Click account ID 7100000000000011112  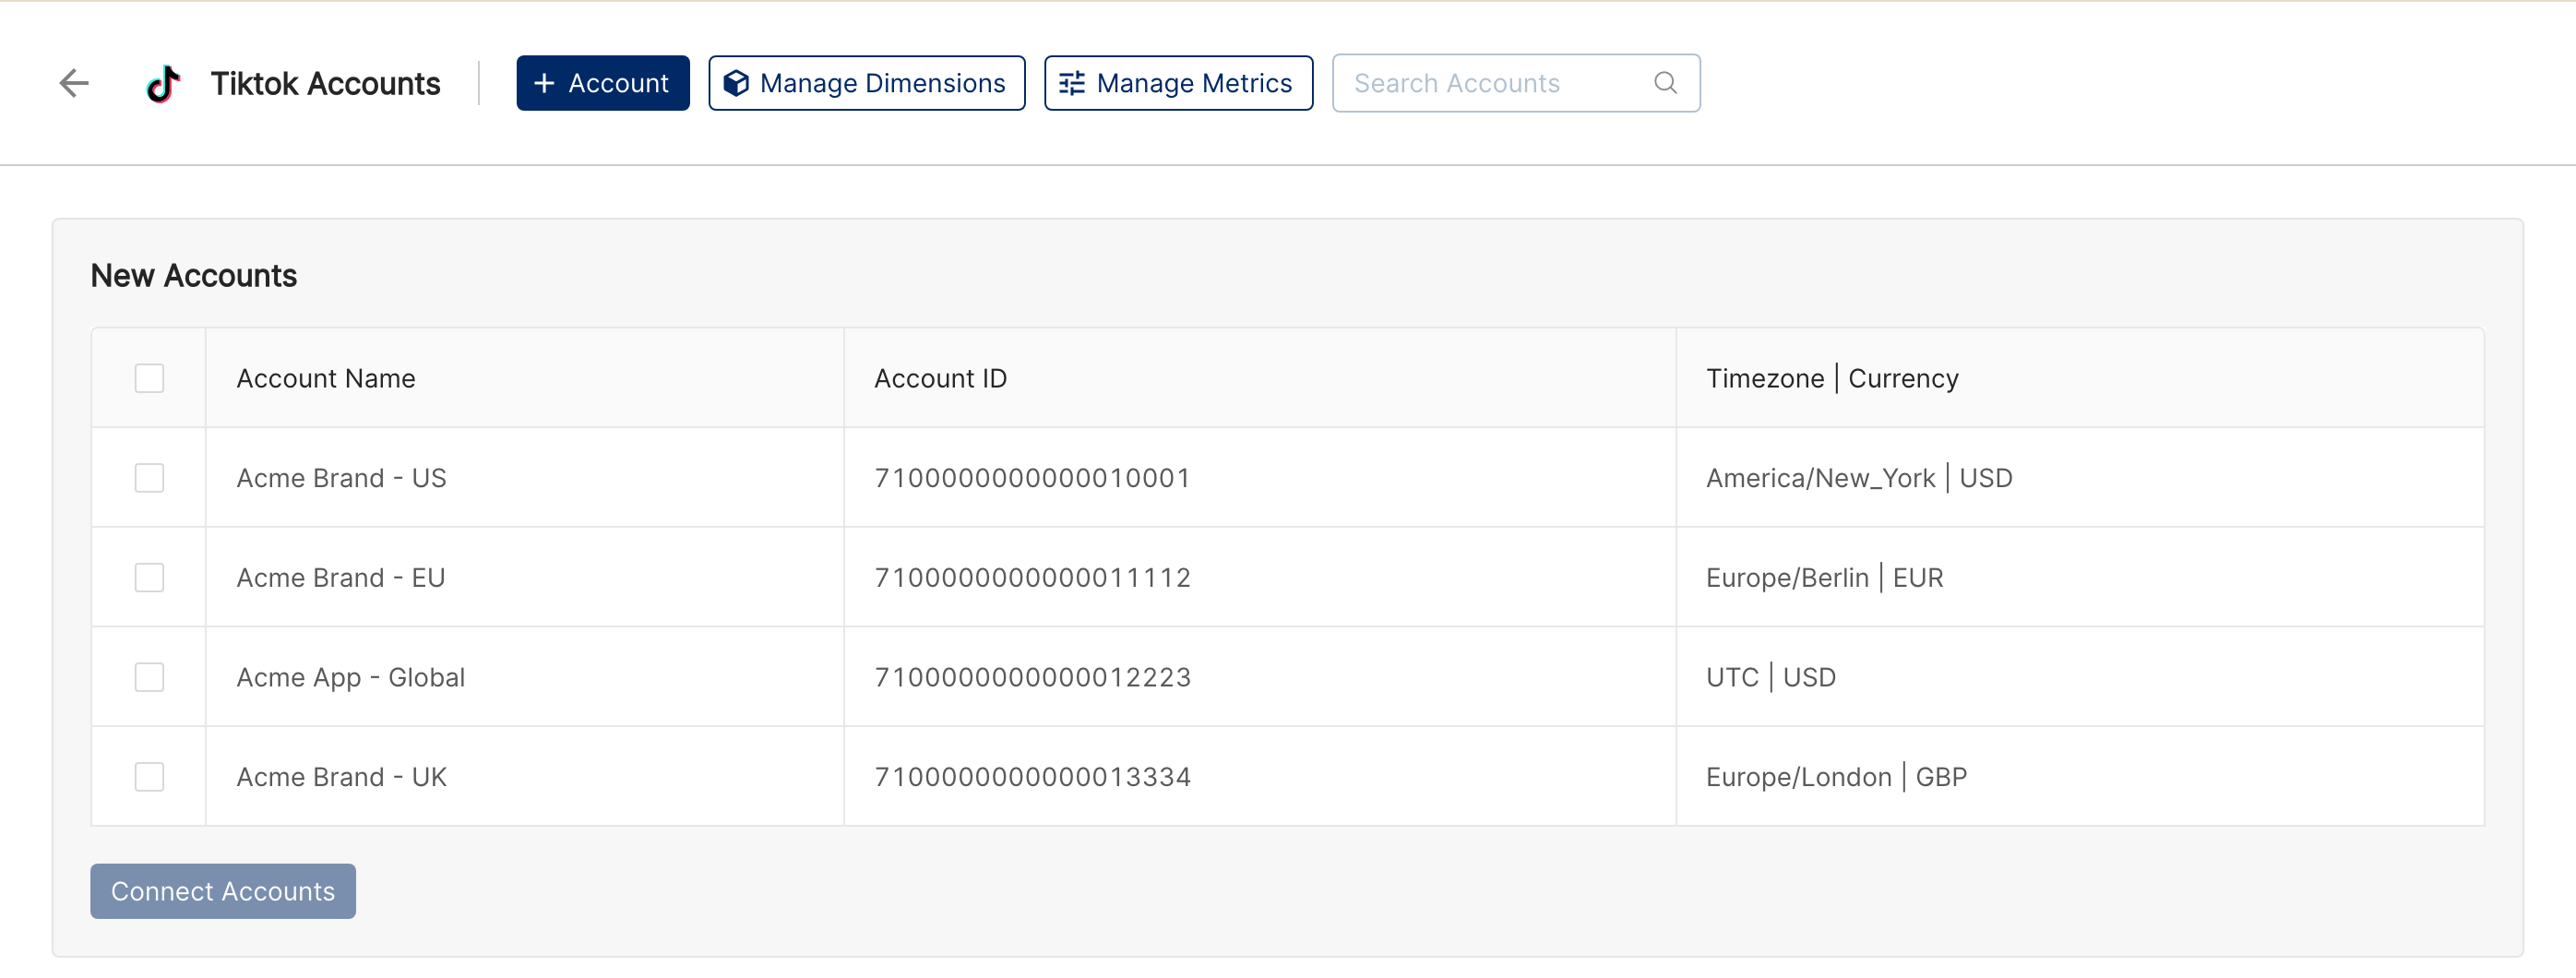[x=1032, y=578]
